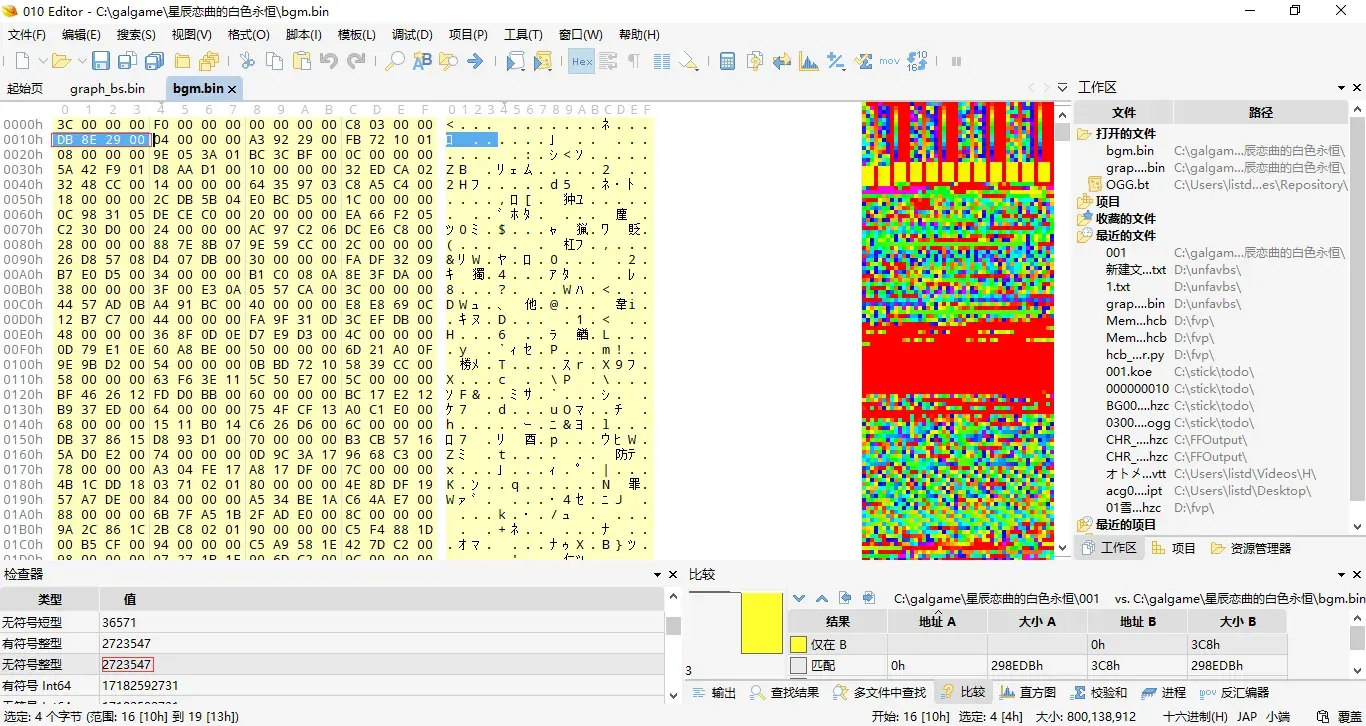
Task: Click the yellow 仅在 B color swatch
Action: pos(798,645)
